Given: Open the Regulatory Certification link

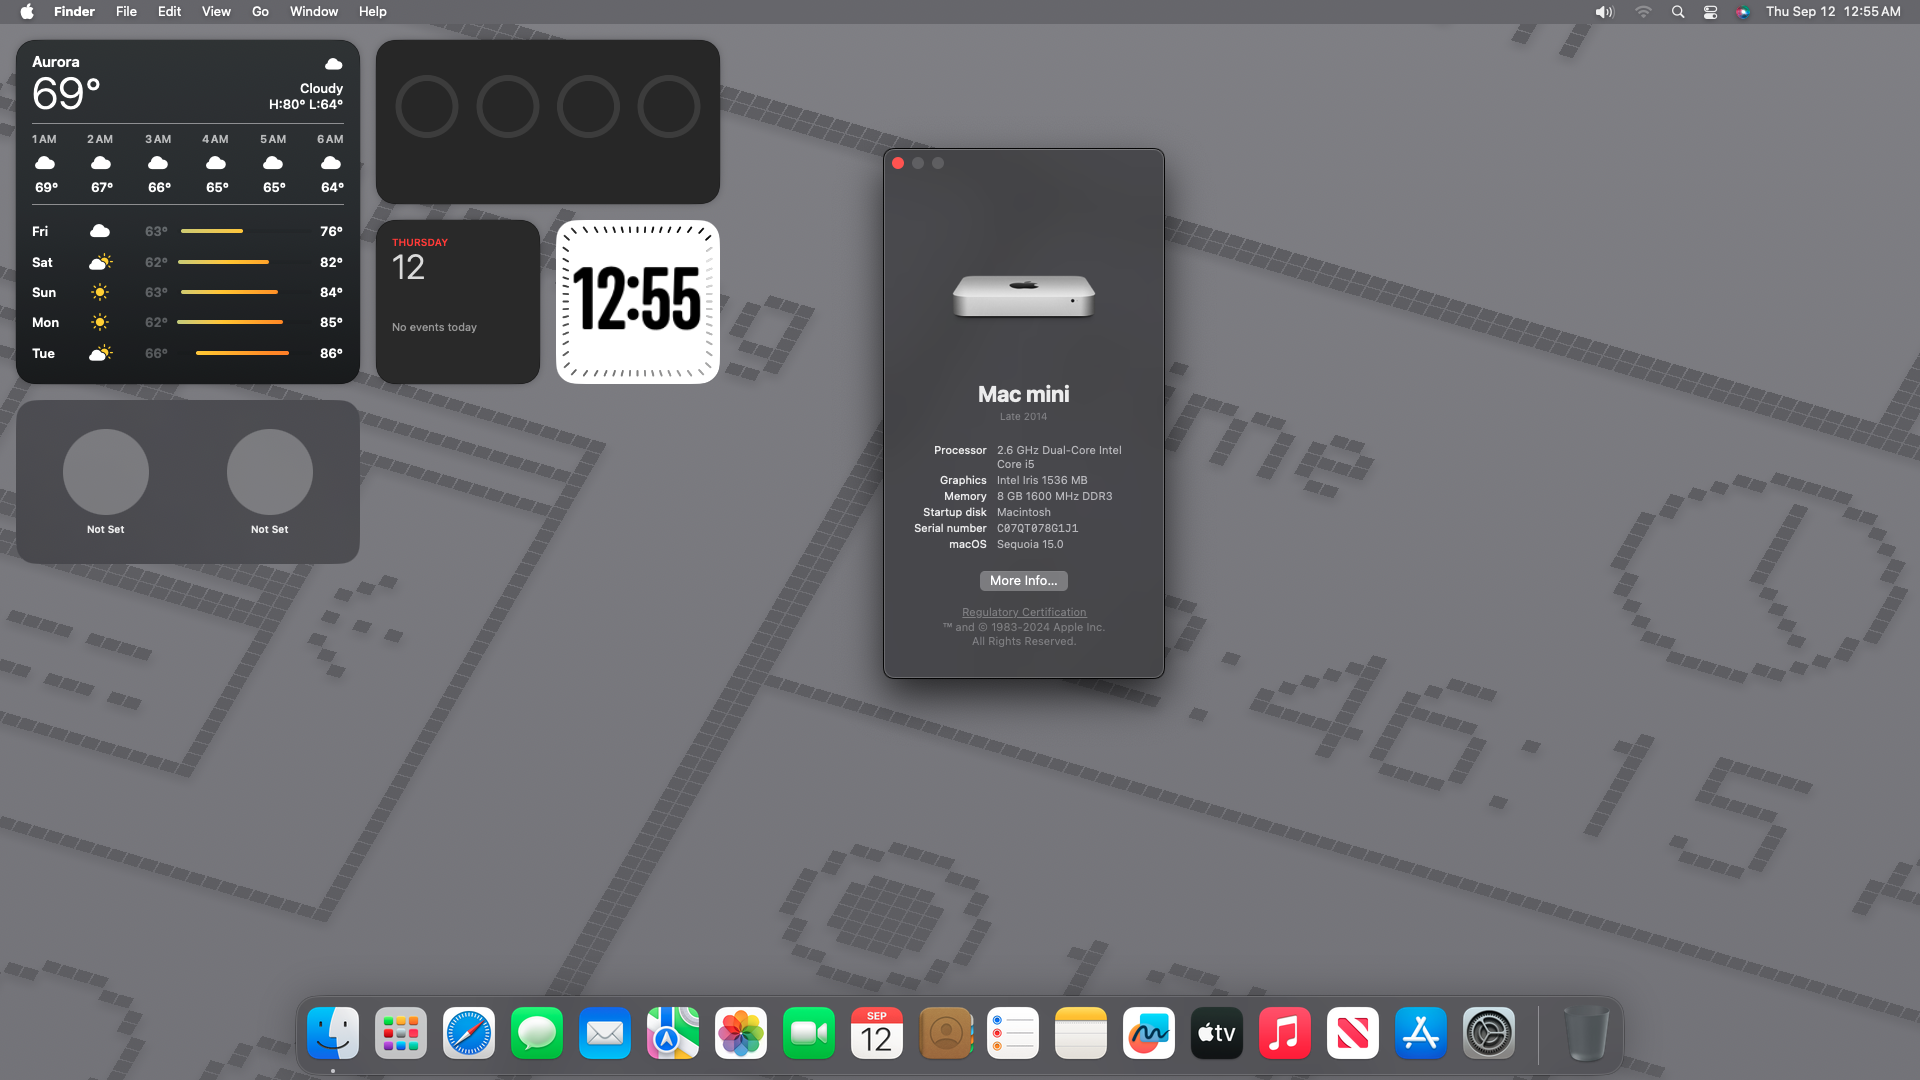Looking at the screenshot, I should click(x=1023, y=612).
